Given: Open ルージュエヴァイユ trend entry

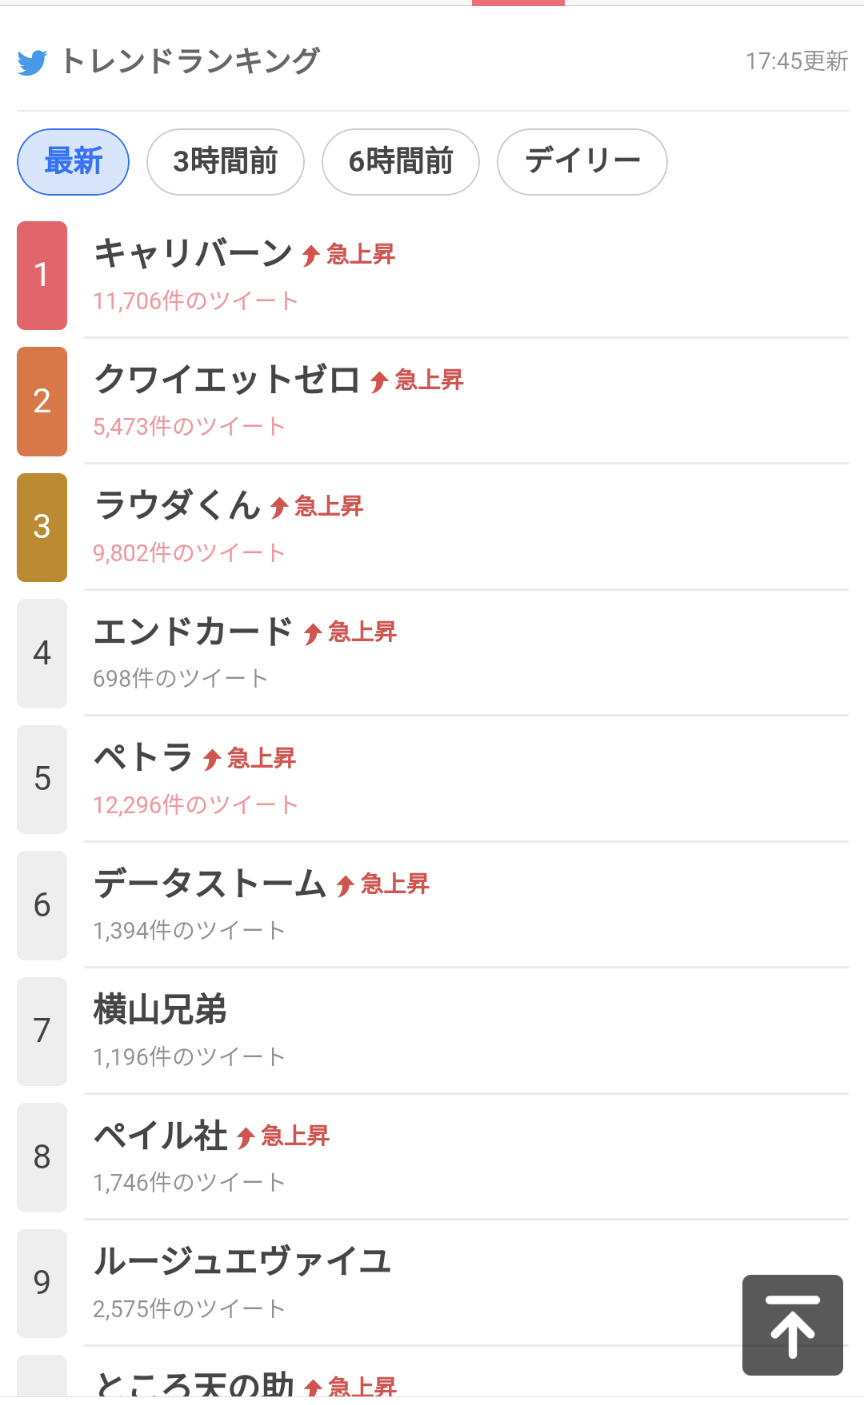Looking at the screenshot, I should 242,1262.
